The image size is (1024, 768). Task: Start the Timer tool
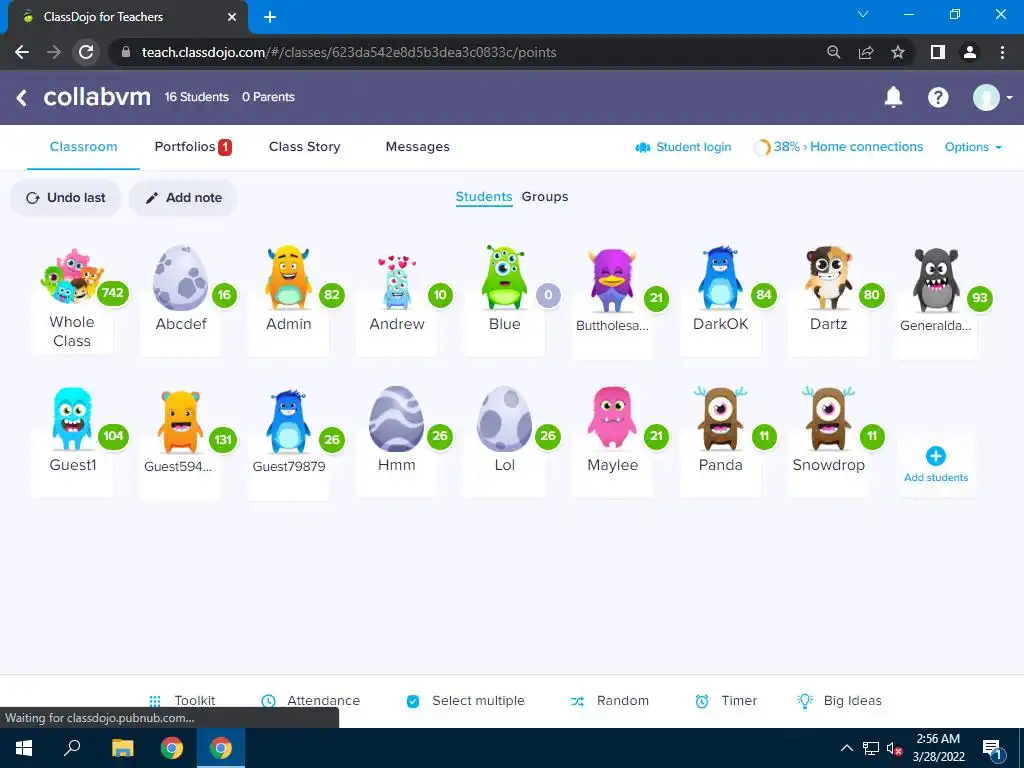coord(726,701)
